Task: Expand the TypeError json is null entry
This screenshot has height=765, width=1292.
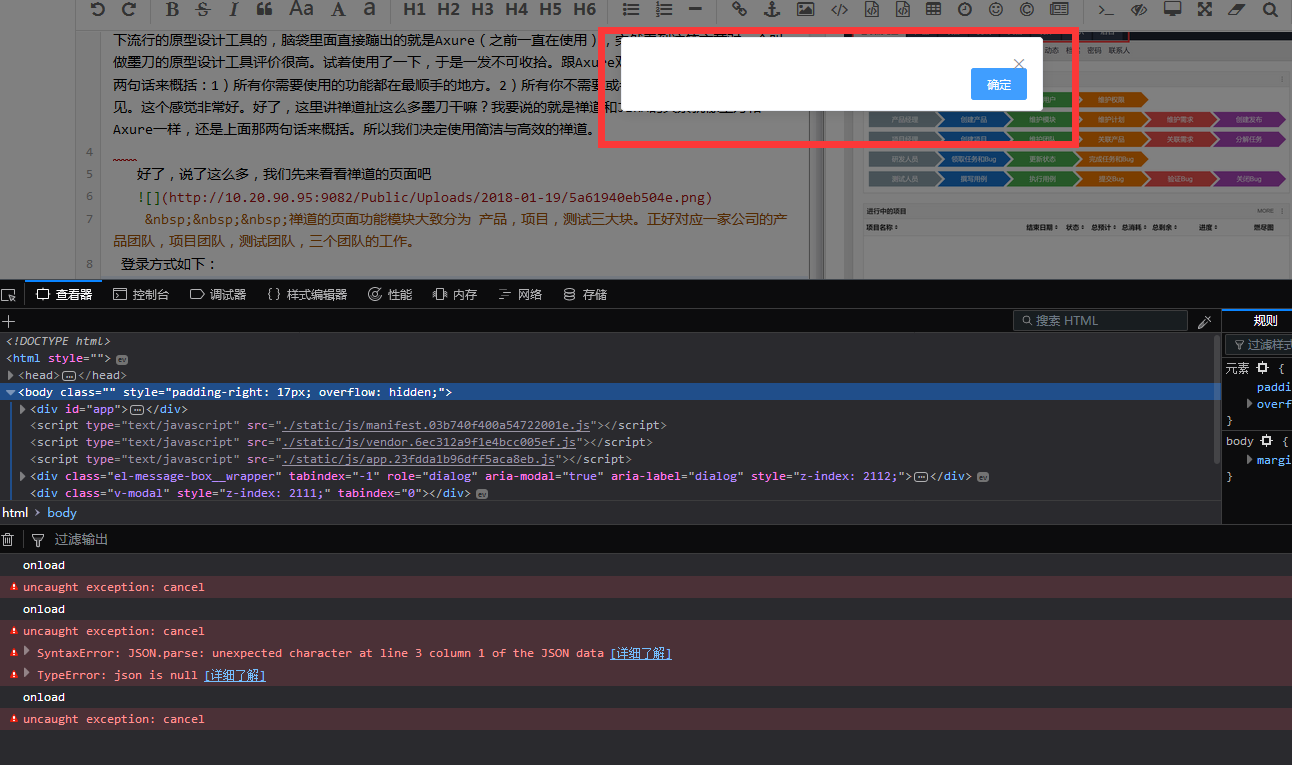Action: [x=27, y=674]
